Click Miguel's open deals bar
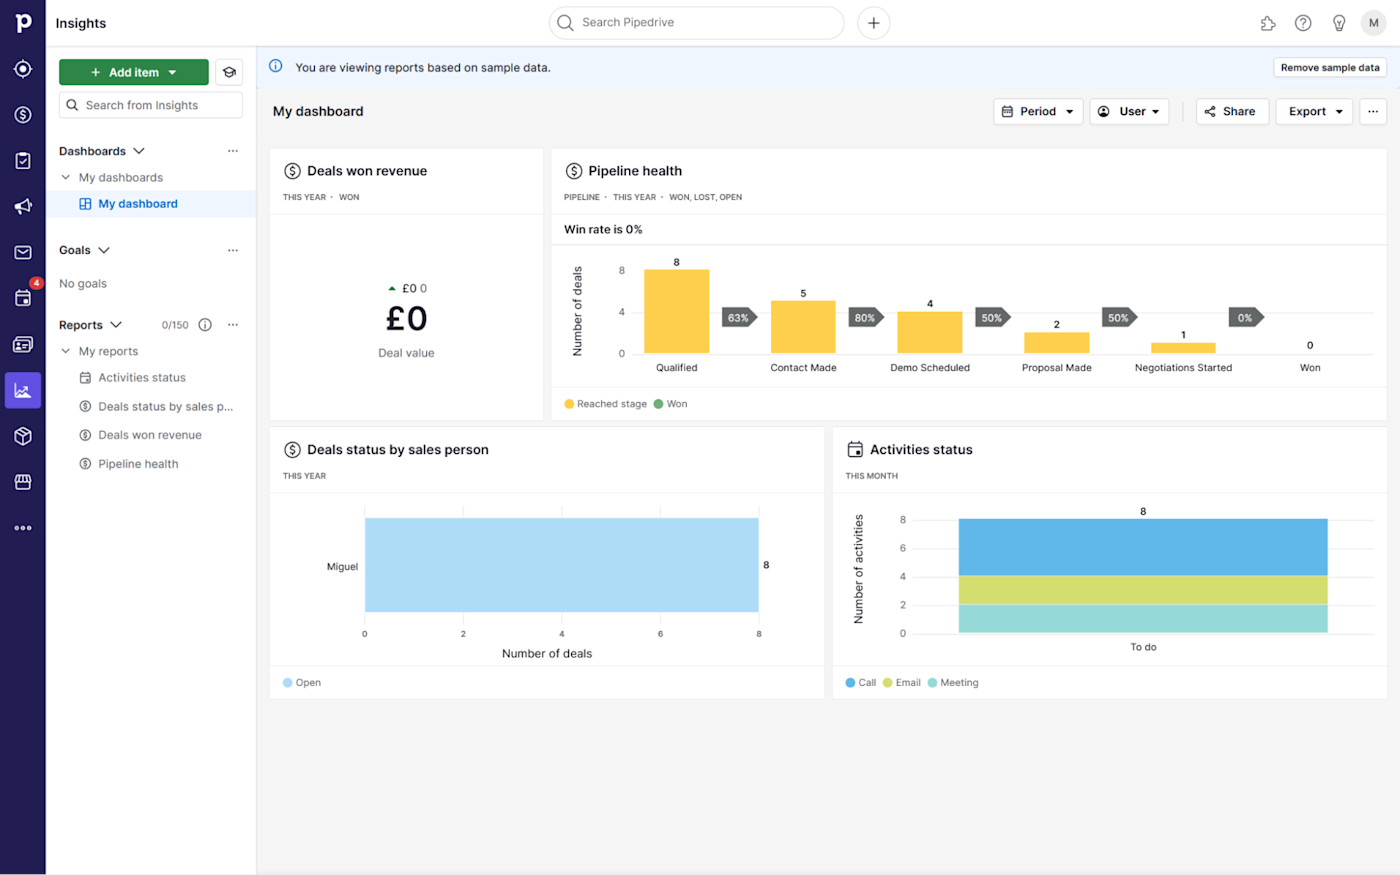The image size is (1400, 875). (x=562, y=565)
